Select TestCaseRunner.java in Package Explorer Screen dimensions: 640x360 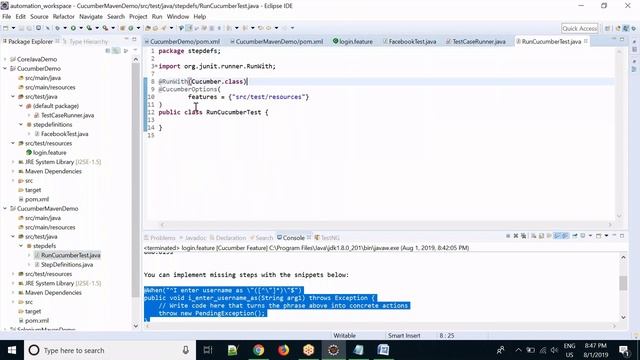point(64,115)
